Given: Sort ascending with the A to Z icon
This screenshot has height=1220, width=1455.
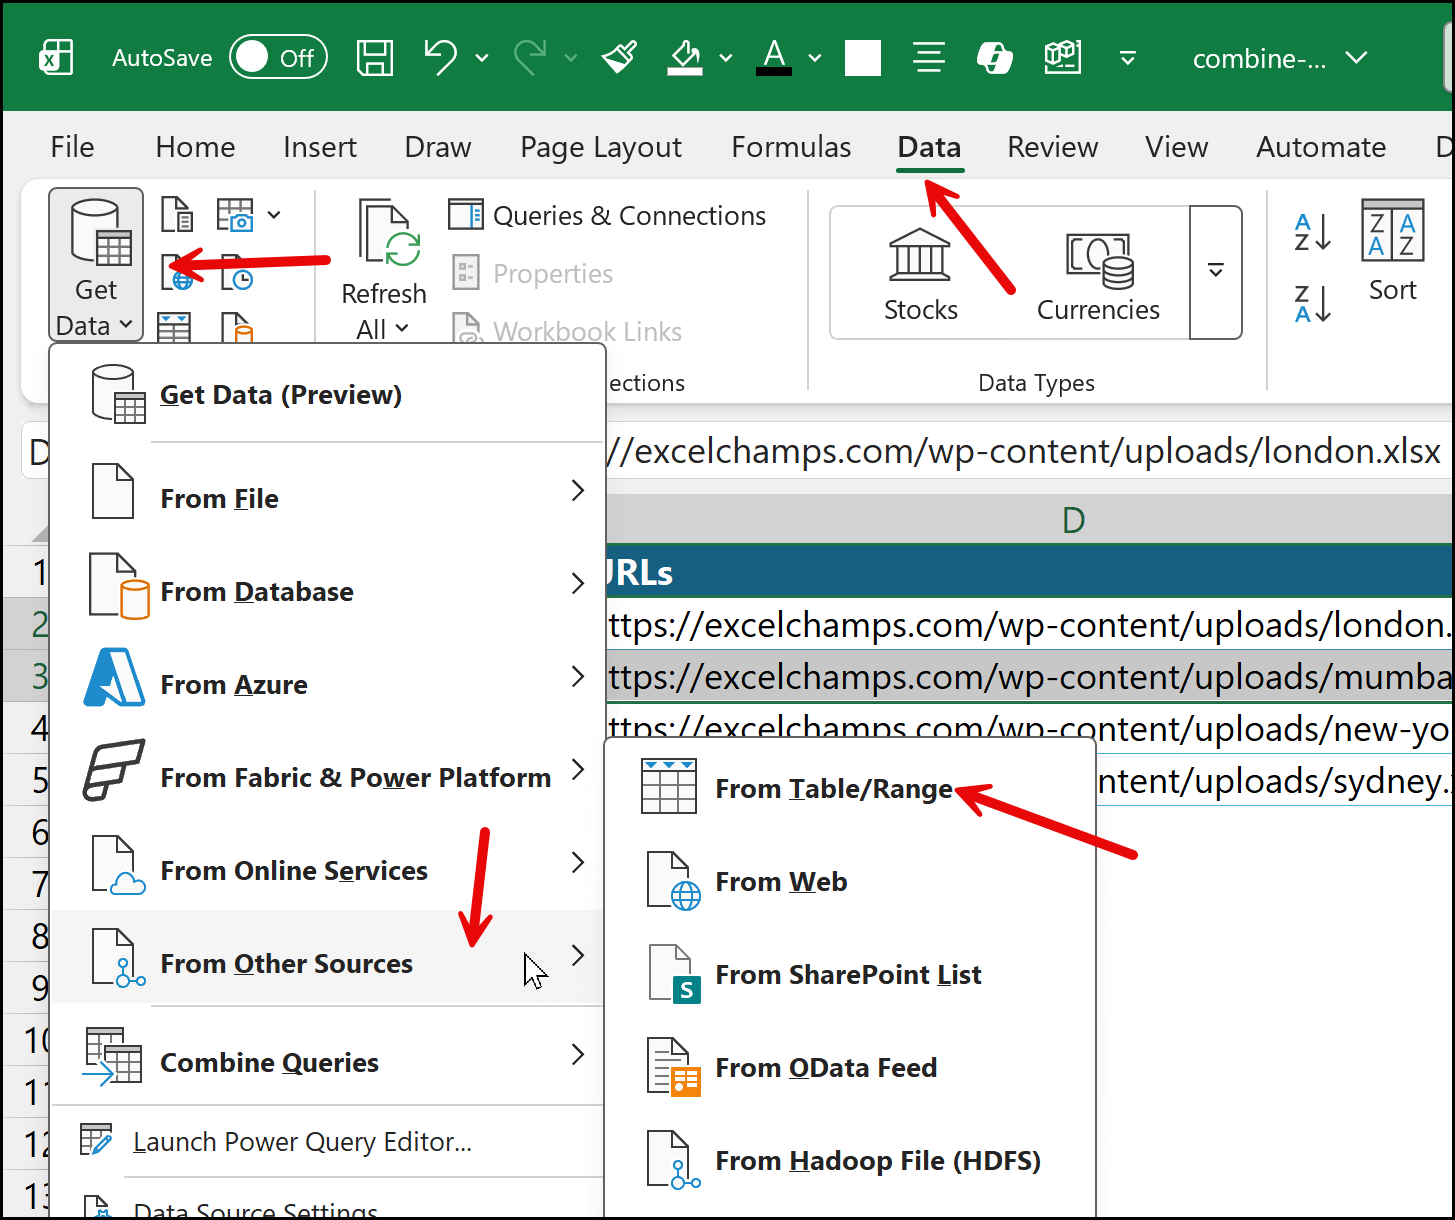Looking at the screenshot, I should 1312,232.
